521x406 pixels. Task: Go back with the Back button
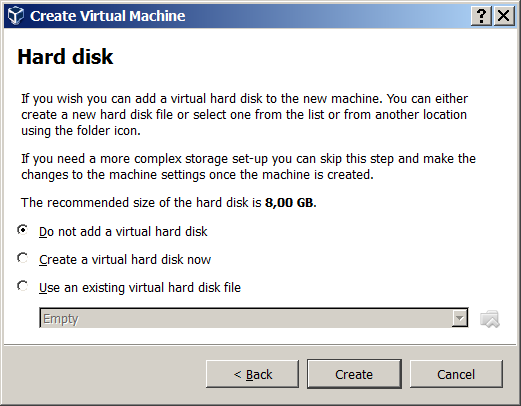(252, 374)
